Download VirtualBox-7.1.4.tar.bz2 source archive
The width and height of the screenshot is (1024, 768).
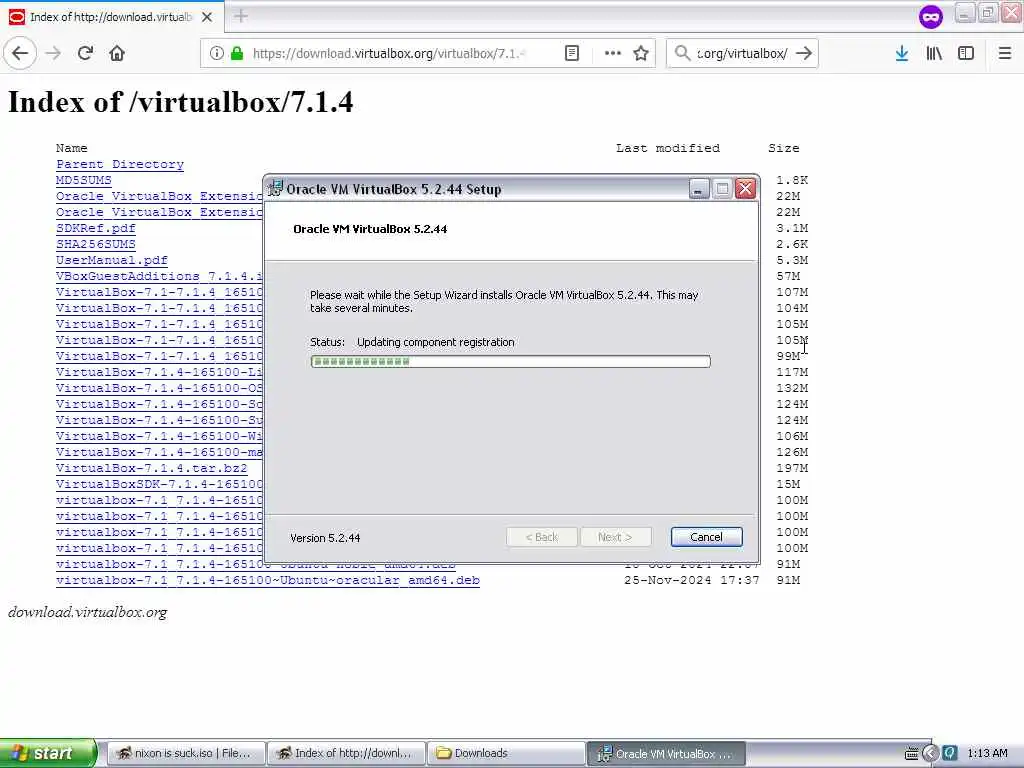[x=152, y=468]
